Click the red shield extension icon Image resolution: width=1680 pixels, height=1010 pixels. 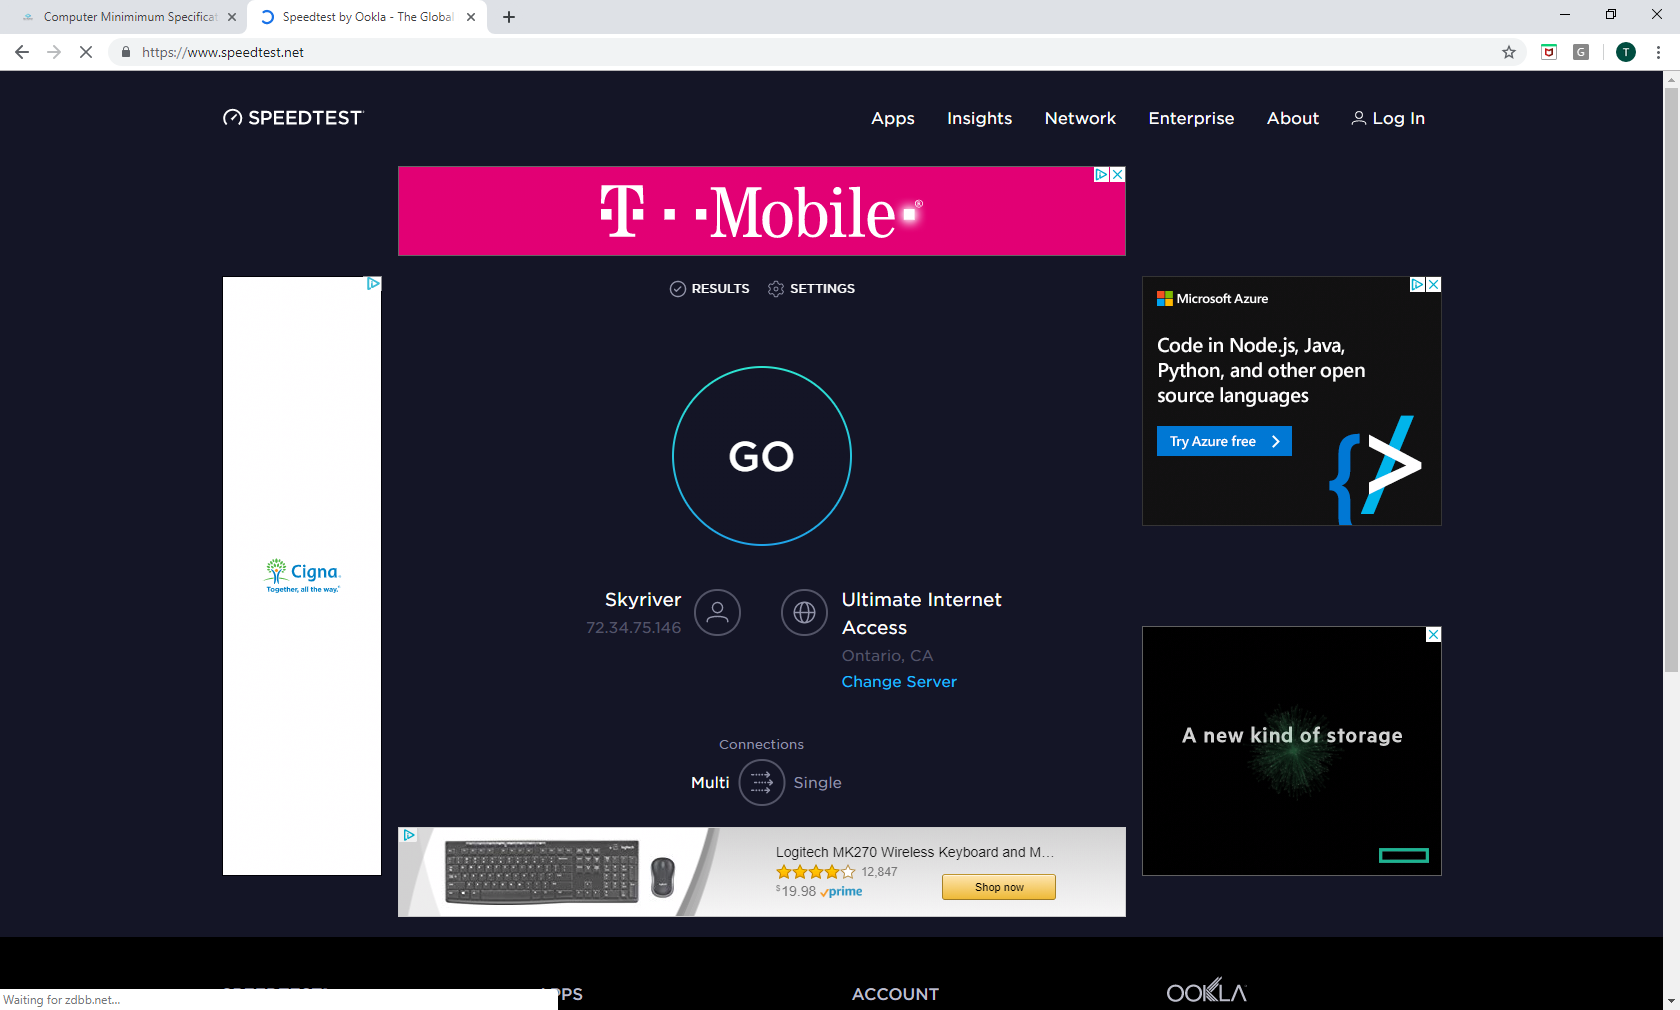pyautogui.click(x=1549, y=52)
